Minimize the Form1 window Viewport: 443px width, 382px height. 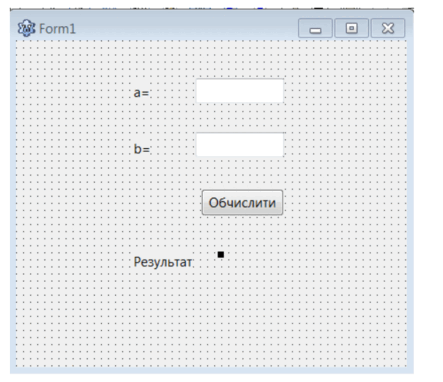point(315,28)
